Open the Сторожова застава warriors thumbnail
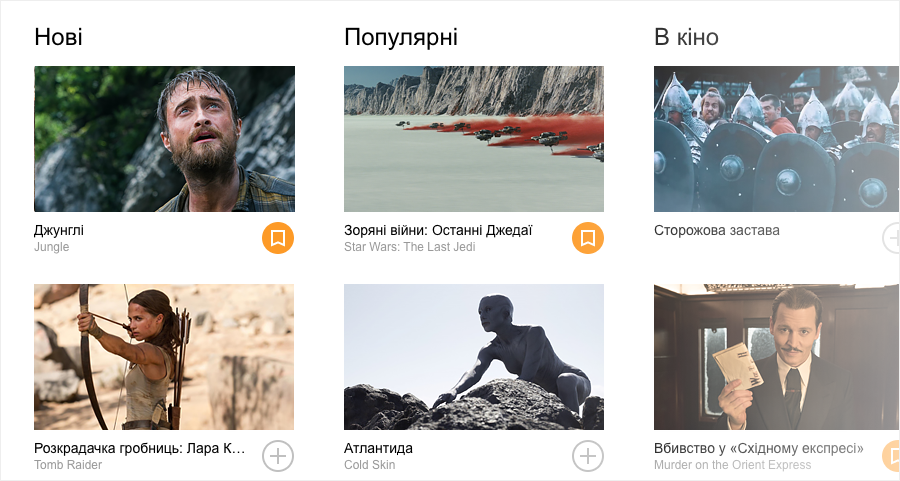 pos(777,139)
